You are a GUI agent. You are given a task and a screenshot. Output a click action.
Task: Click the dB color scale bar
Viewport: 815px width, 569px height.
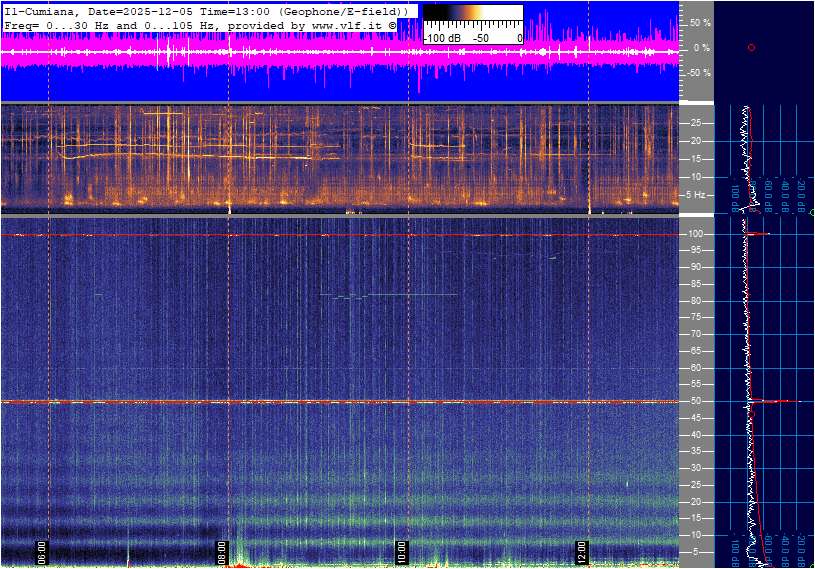[472, 19]
